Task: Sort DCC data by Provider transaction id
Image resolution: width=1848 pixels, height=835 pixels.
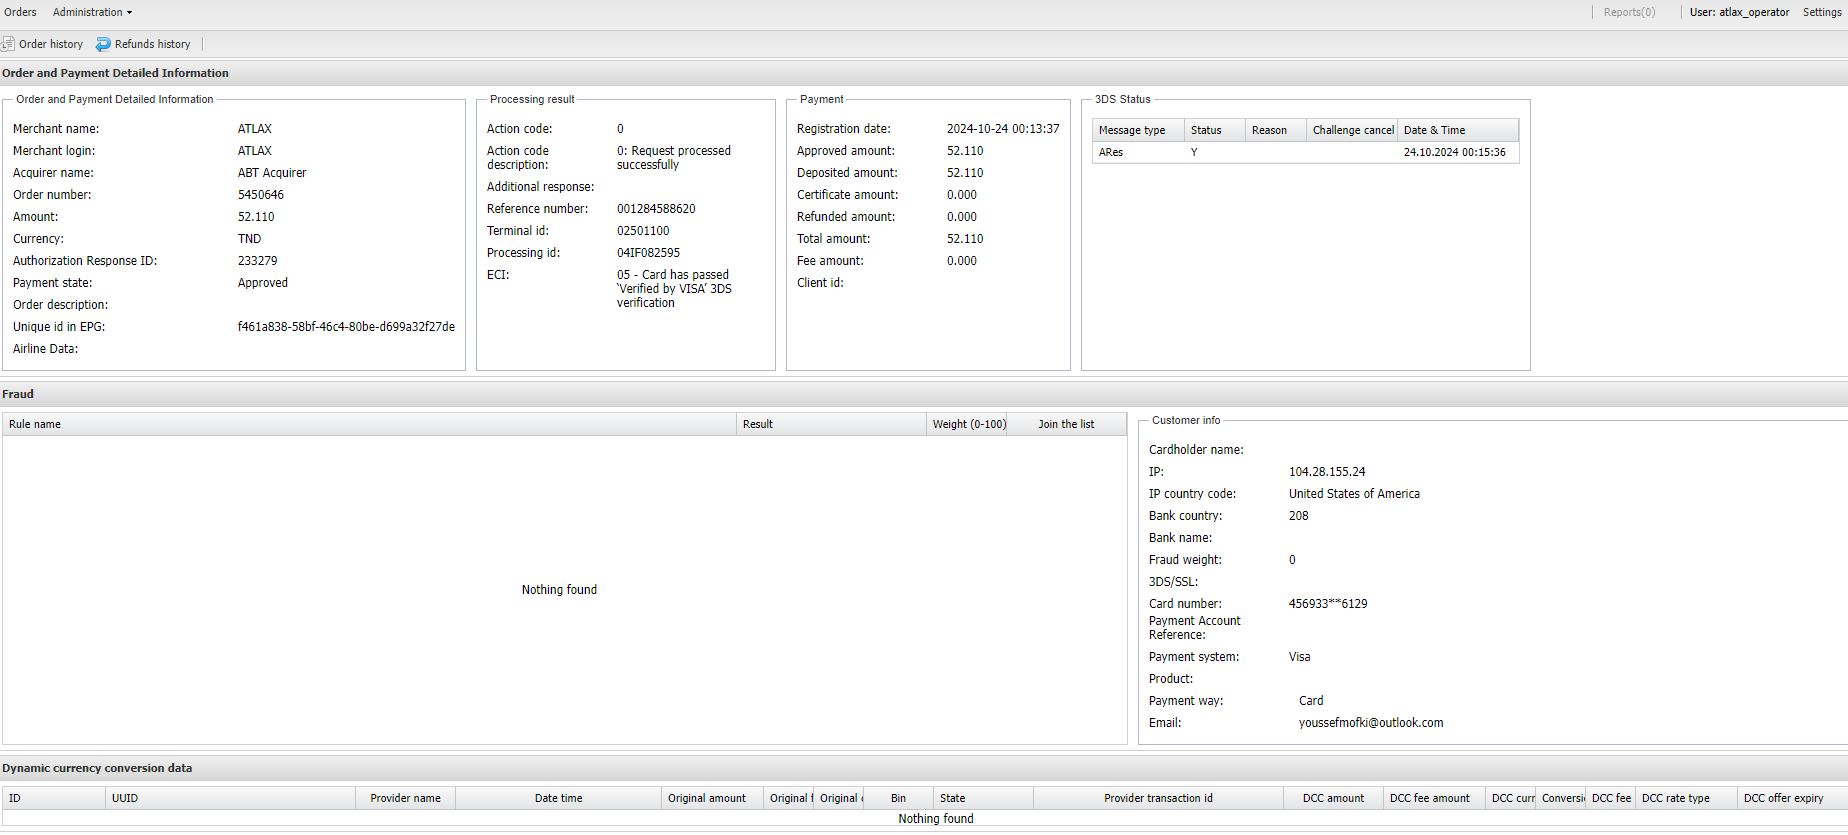Action: click(1158, 798)
